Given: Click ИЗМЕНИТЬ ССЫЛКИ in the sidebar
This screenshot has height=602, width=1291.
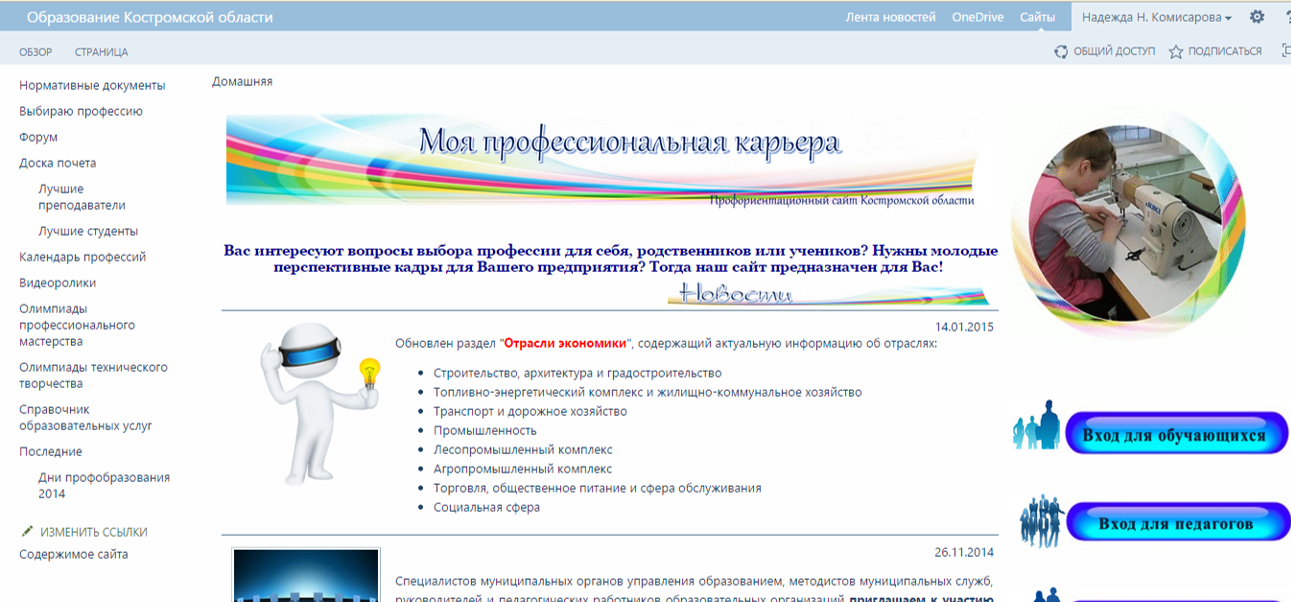Looking at the screenshot, I should point(93,532).
